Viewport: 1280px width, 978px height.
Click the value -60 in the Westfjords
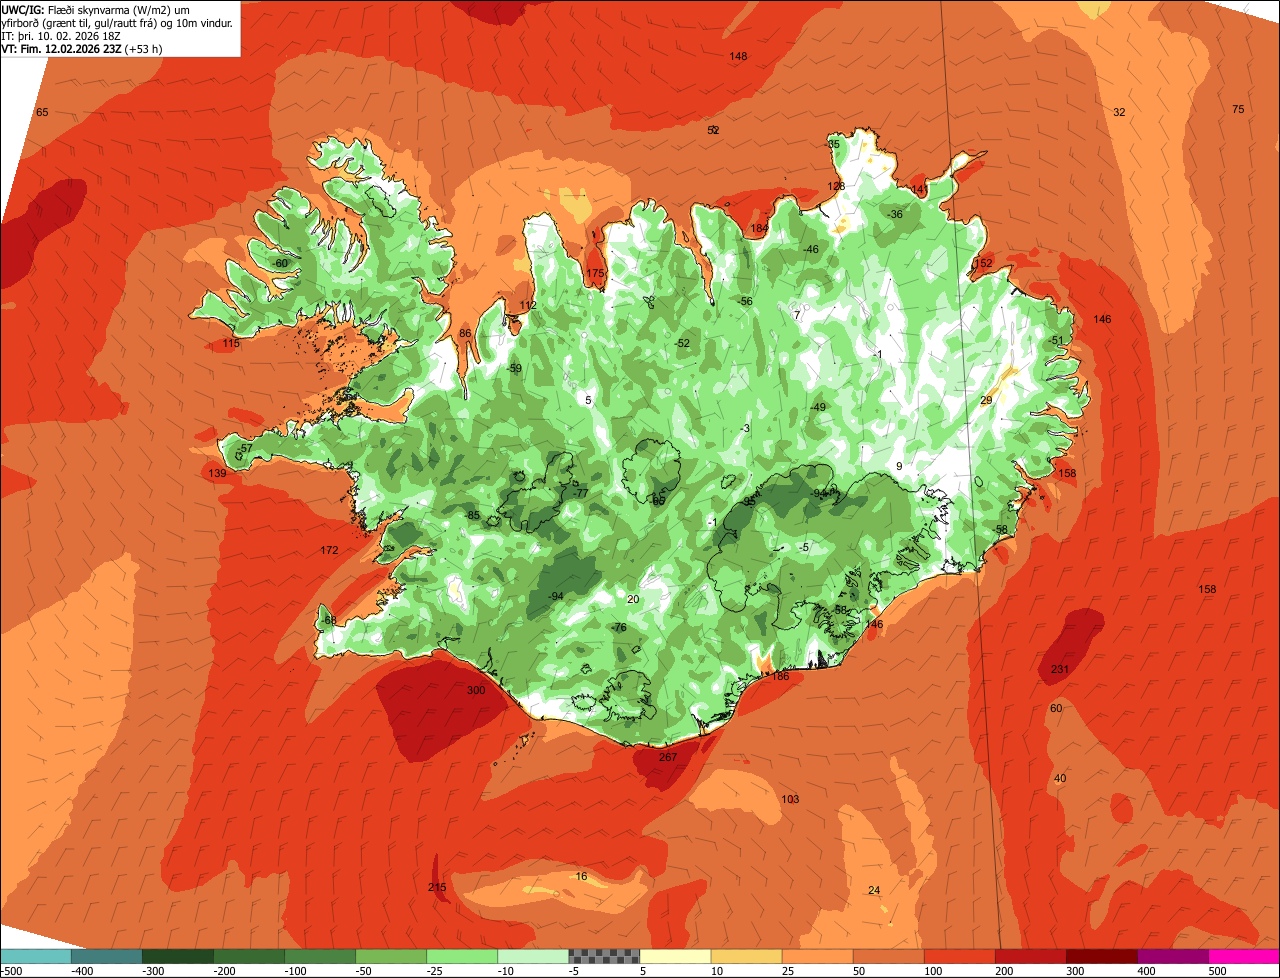pos(280,263)
